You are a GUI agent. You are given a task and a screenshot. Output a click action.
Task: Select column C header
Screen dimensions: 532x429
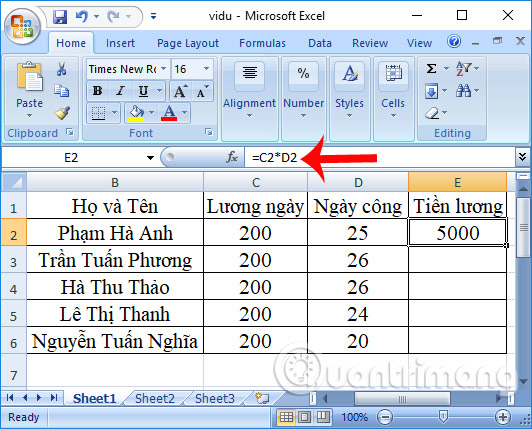coord(256,183)
